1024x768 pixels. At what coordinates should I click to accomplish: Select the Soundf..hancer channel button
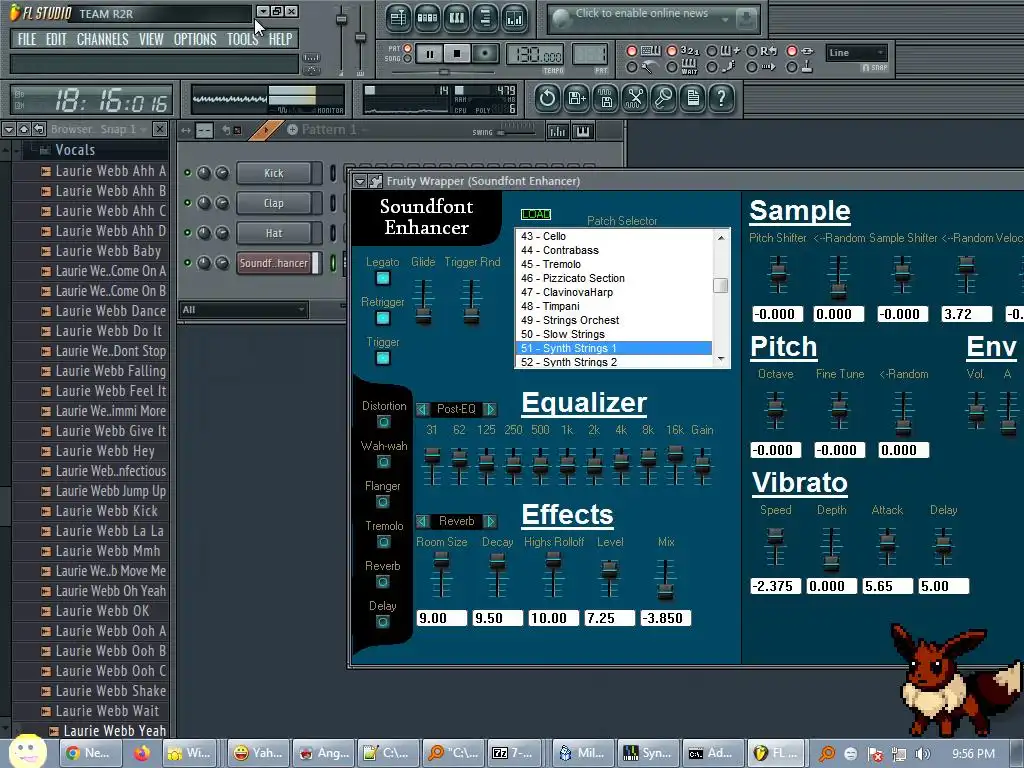(x=274, y=263)
